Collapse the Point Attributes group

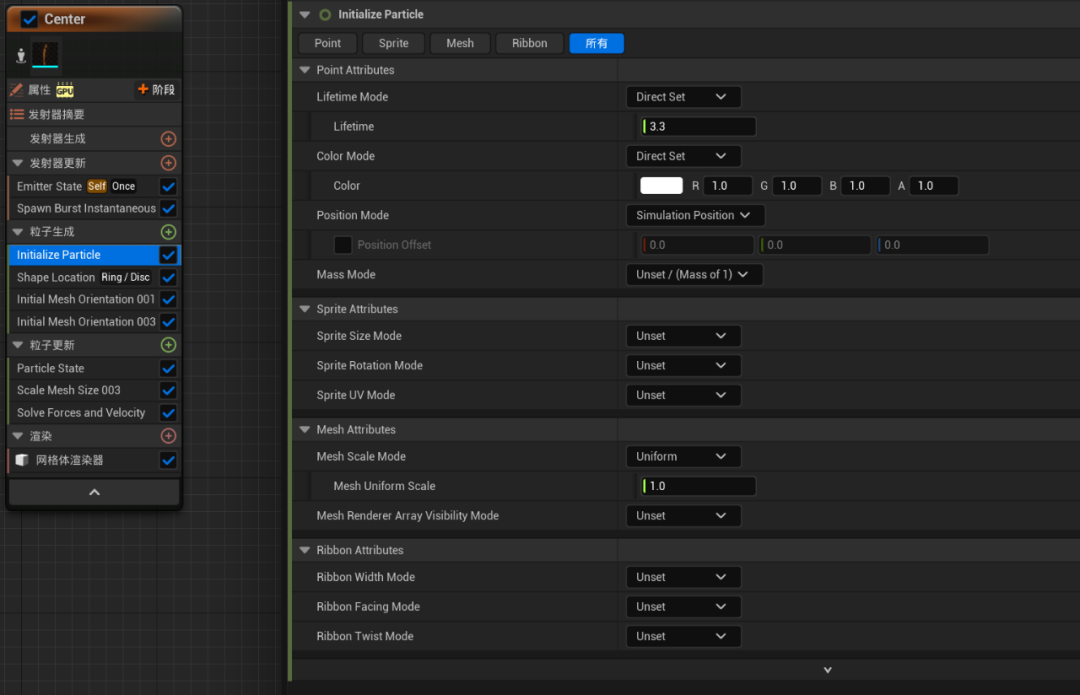[x=304, y=70]
